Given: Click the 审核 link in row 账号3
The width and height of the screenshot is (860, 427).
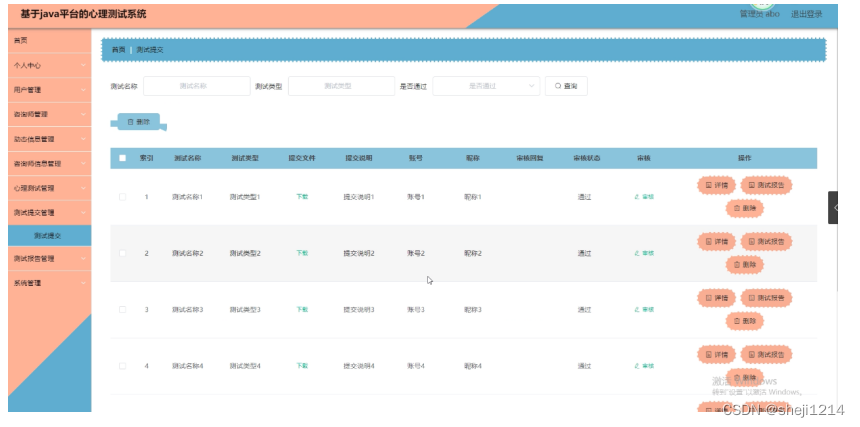Looking at the screenshot, I should (x=644, y=310).
